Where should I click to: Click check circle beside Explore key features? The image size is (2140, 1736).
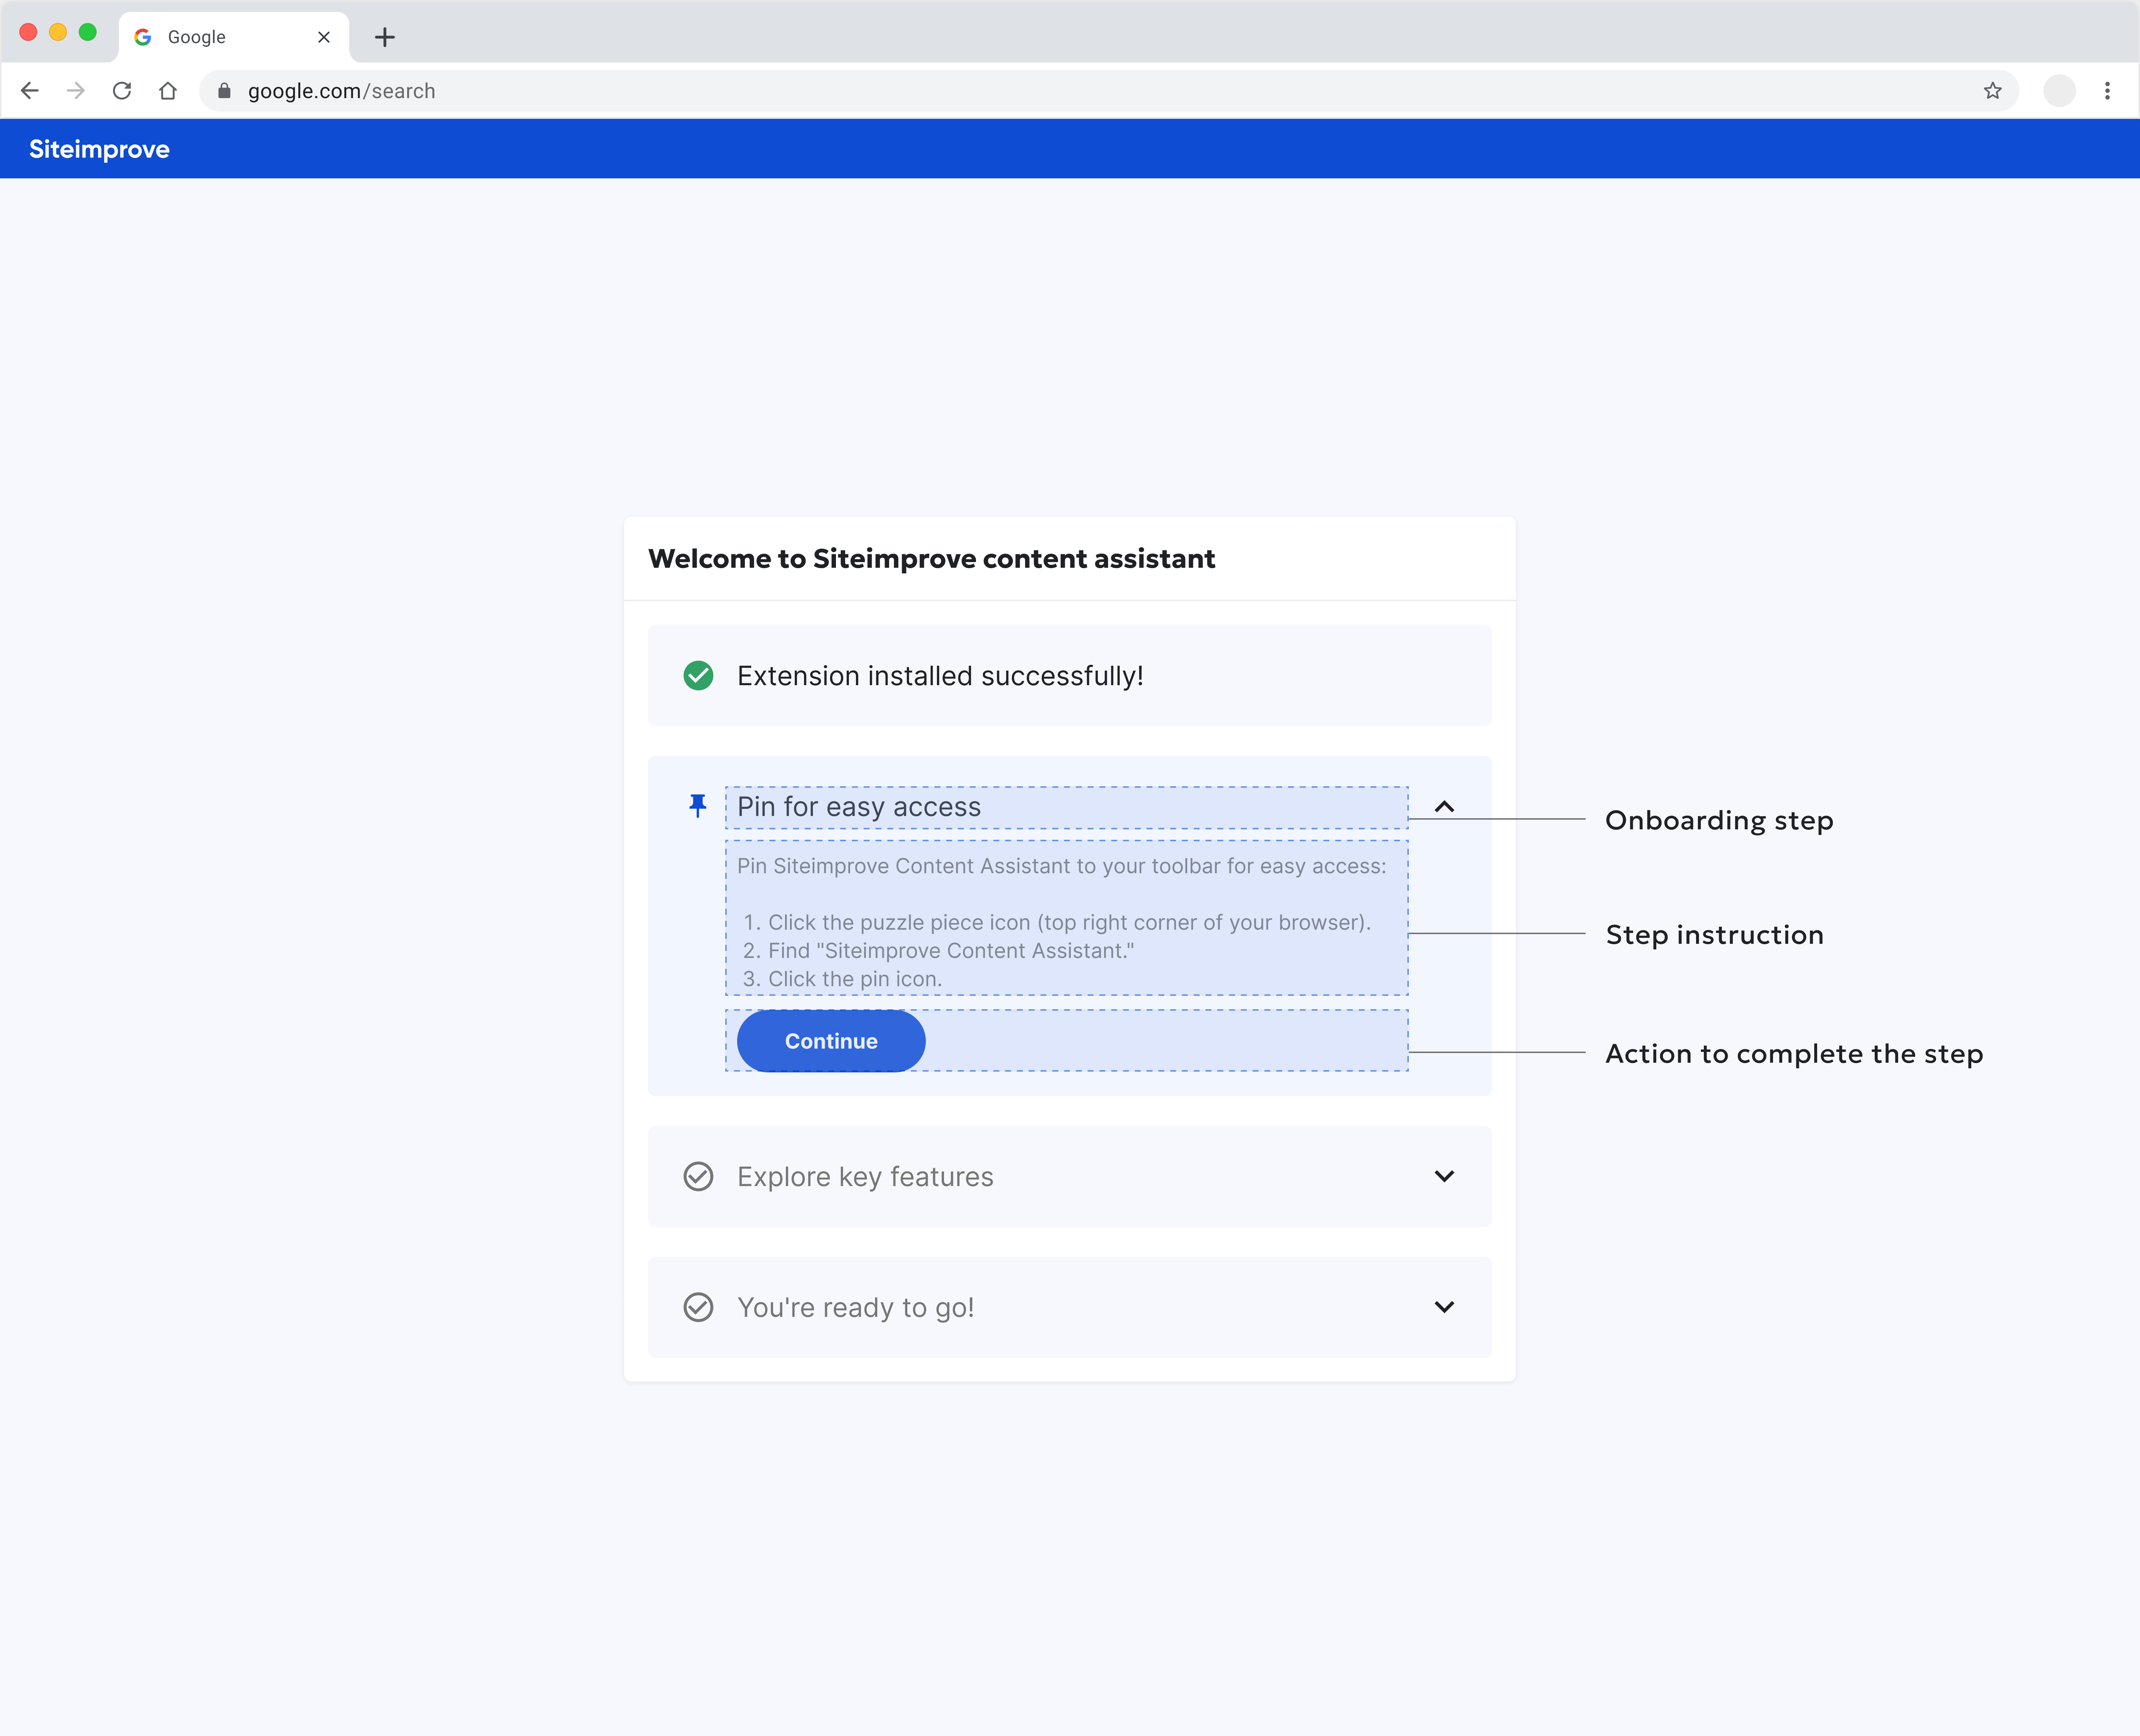point(698,1176)
